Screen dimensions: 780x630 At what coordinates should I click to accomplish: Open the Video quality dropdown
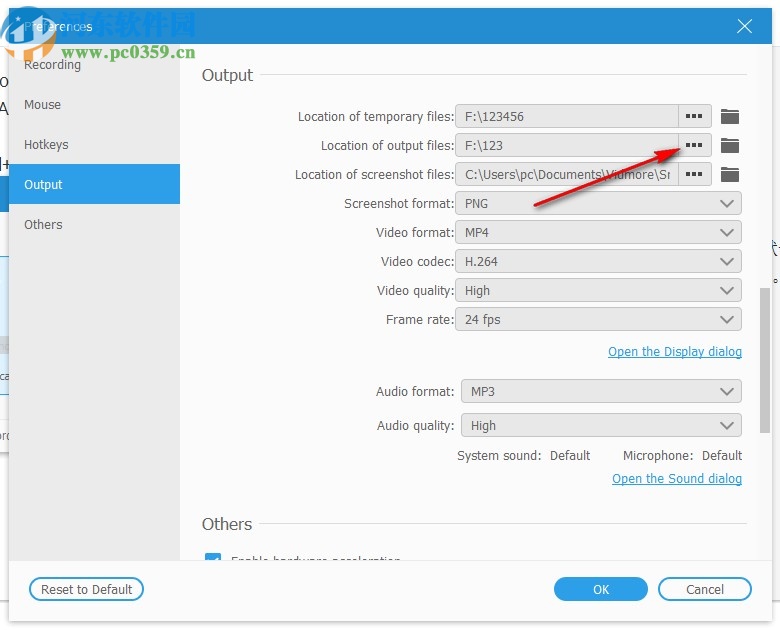coord(598,290)
